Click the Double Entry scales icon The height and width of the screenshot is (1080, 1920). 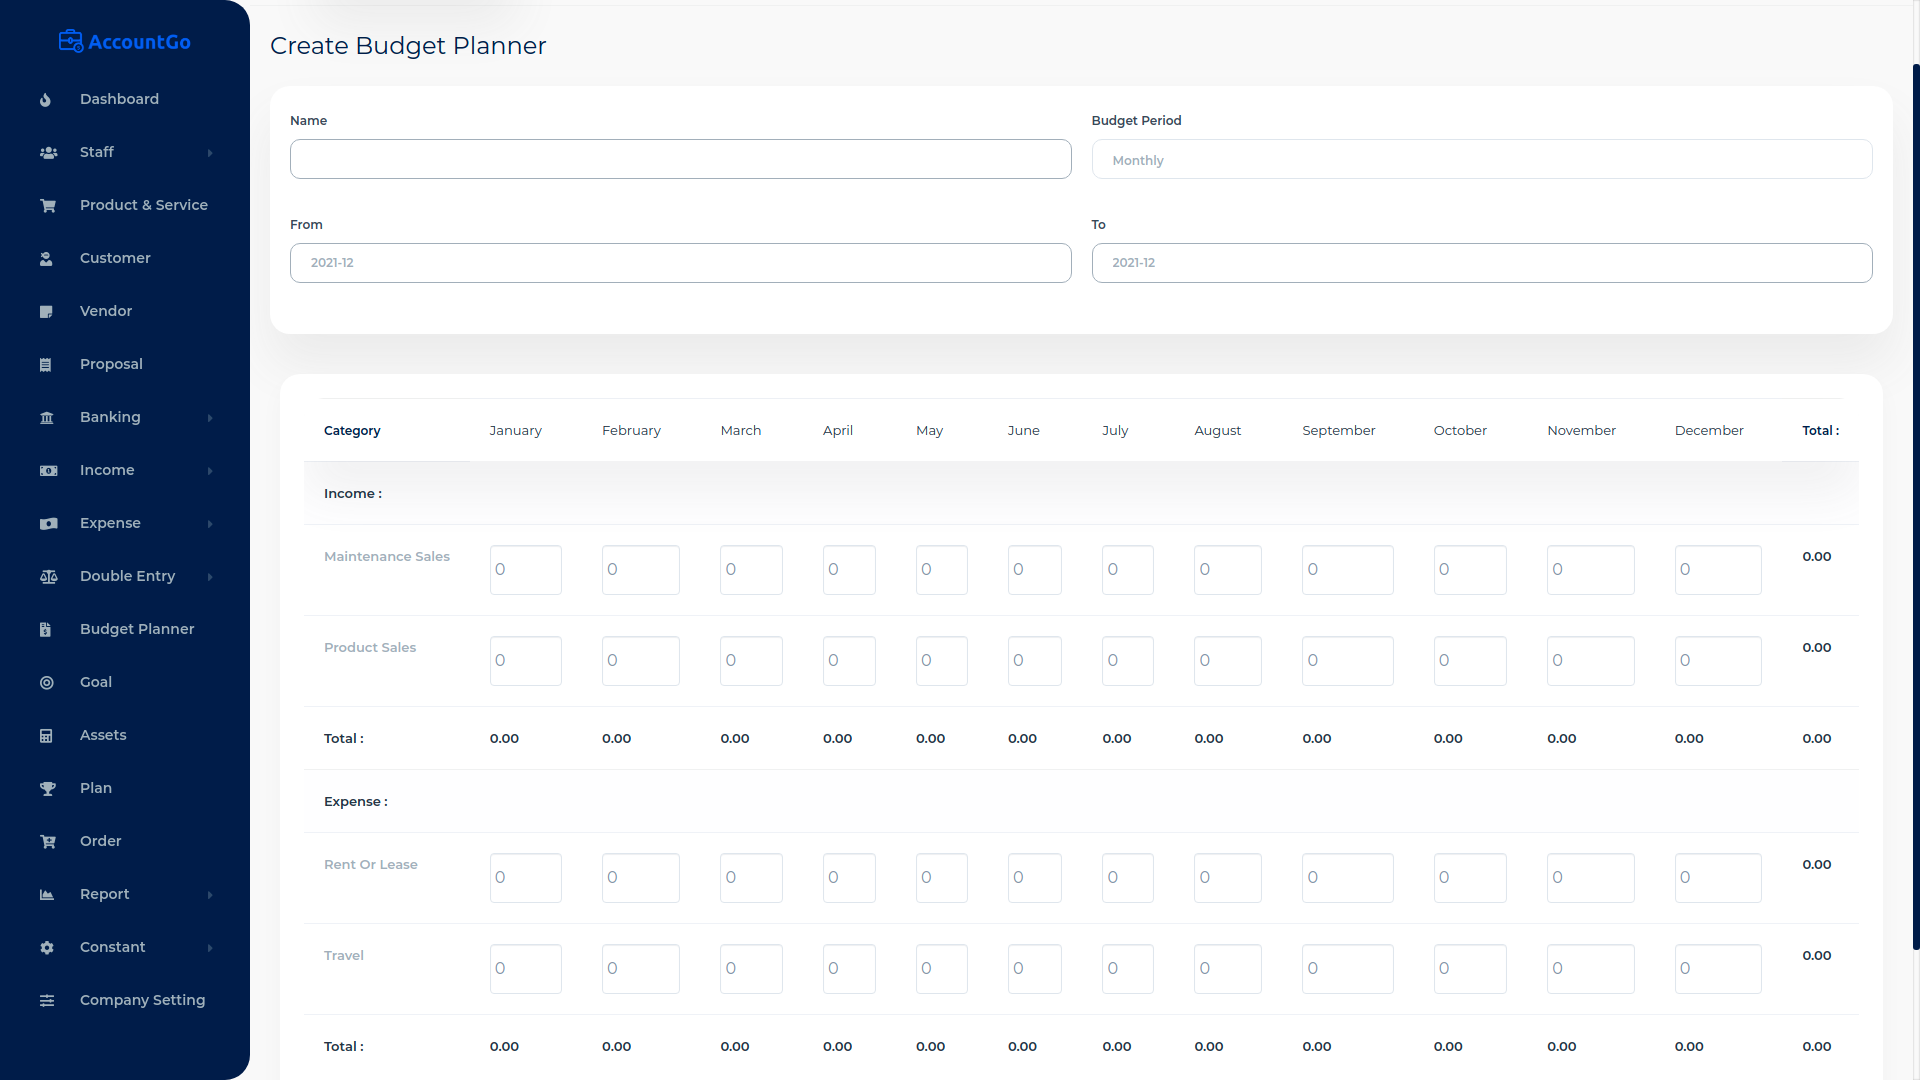tap(48, 577)
